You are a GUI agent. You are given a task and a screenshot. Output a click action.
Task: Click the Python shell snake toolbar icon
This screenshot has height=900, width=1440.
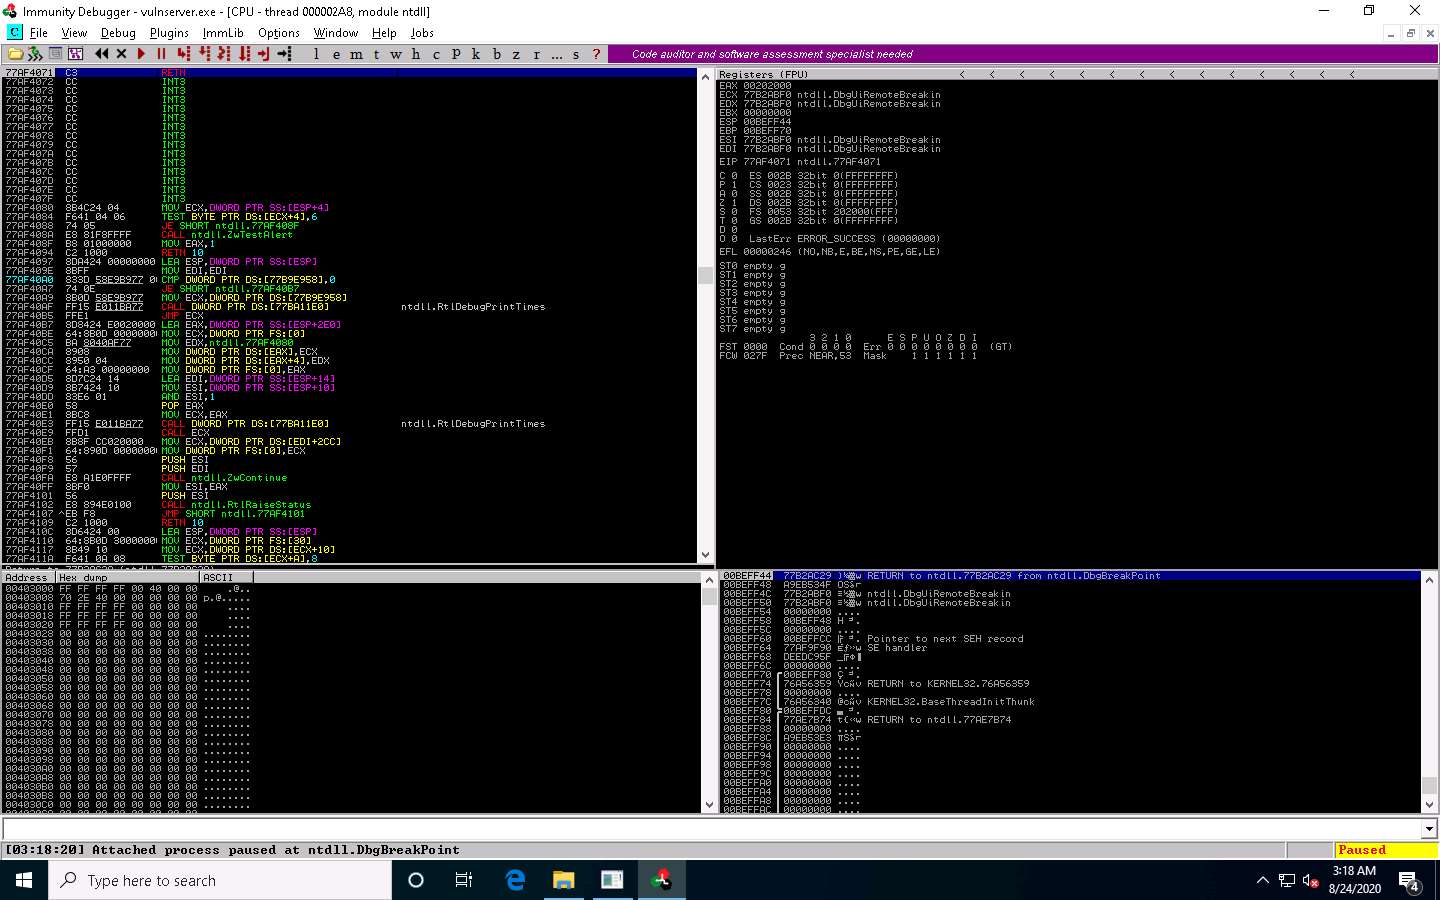point(35,54)
